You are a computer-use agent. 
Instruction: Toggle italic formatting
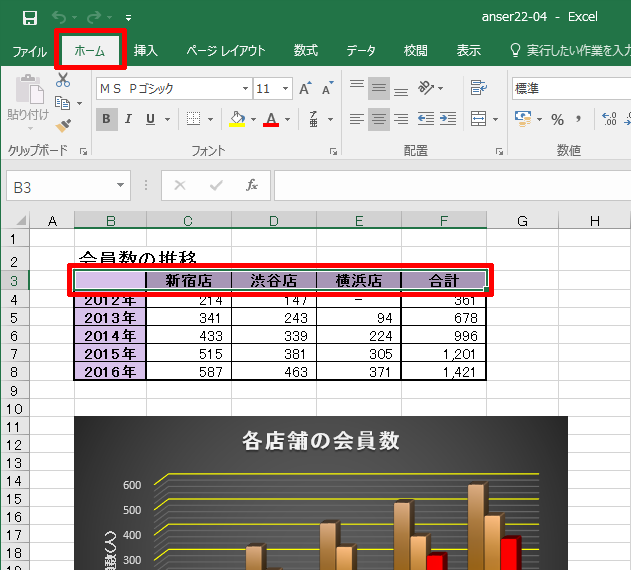(x=128, y=119)
